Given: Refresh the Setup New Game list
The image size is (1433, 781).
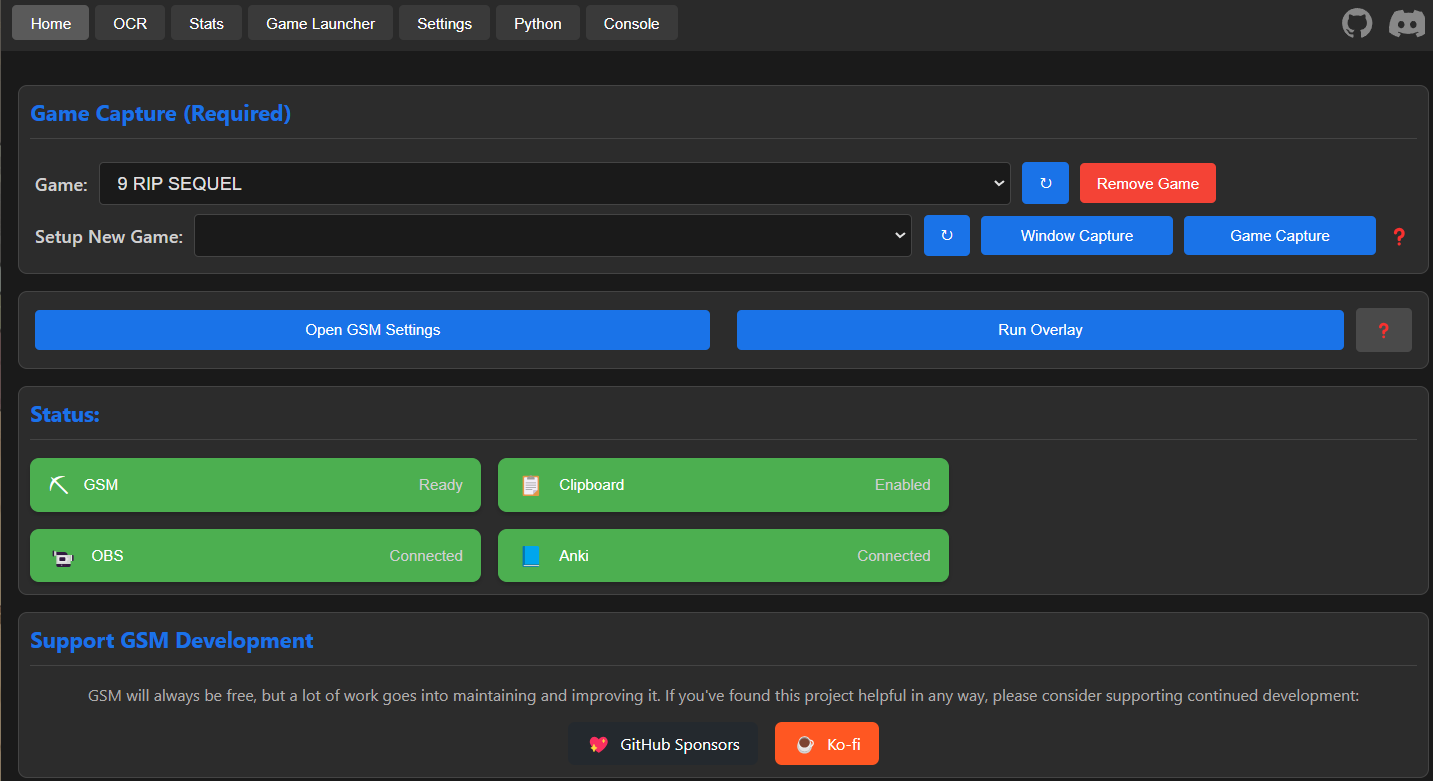Looking at the screenshot, I should (x=947, y=236).
